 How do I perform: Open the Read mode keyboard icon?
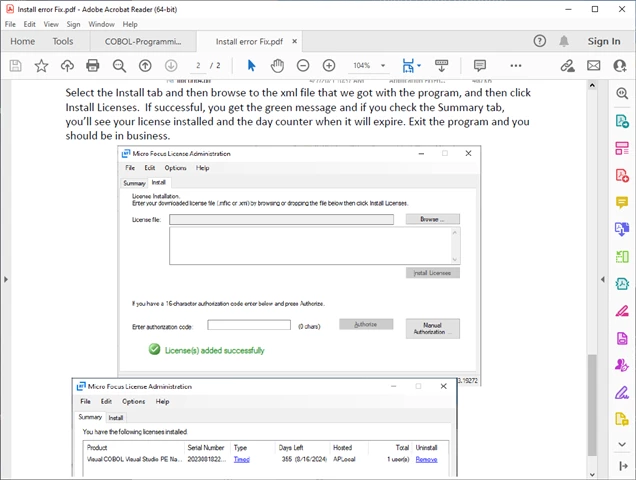(441, 65)
